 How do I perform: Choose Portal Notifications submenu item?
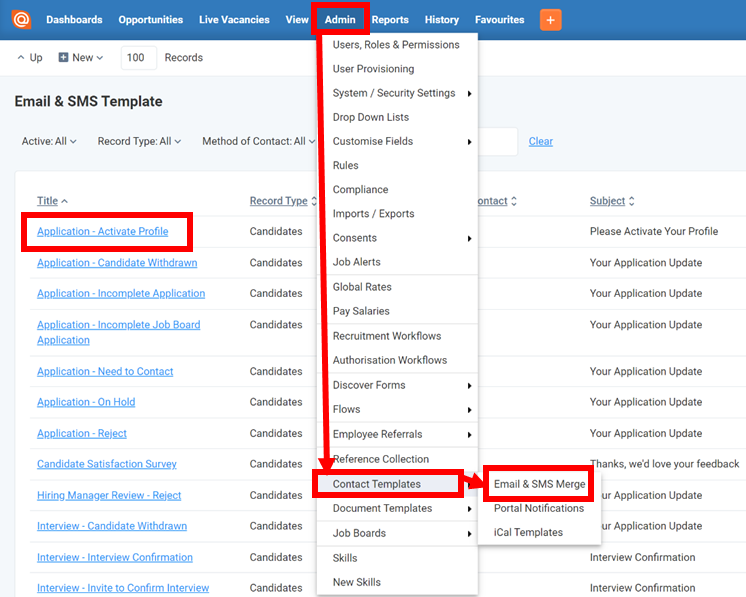539,509
